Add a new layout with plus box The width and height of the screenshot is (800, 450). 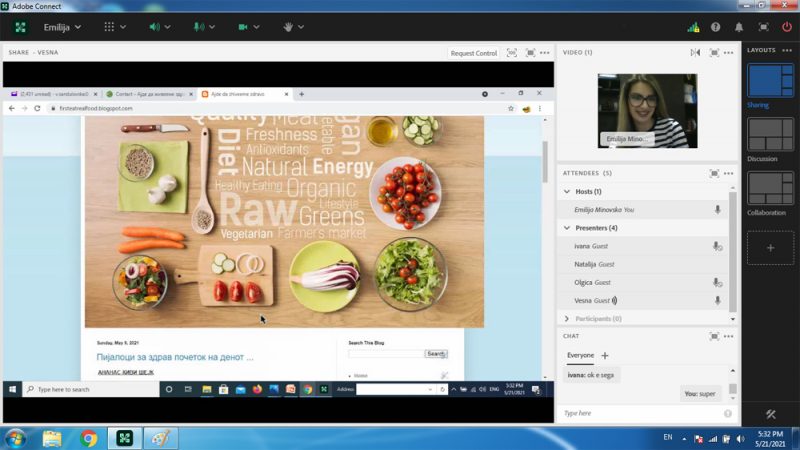(x=770, y=248)
